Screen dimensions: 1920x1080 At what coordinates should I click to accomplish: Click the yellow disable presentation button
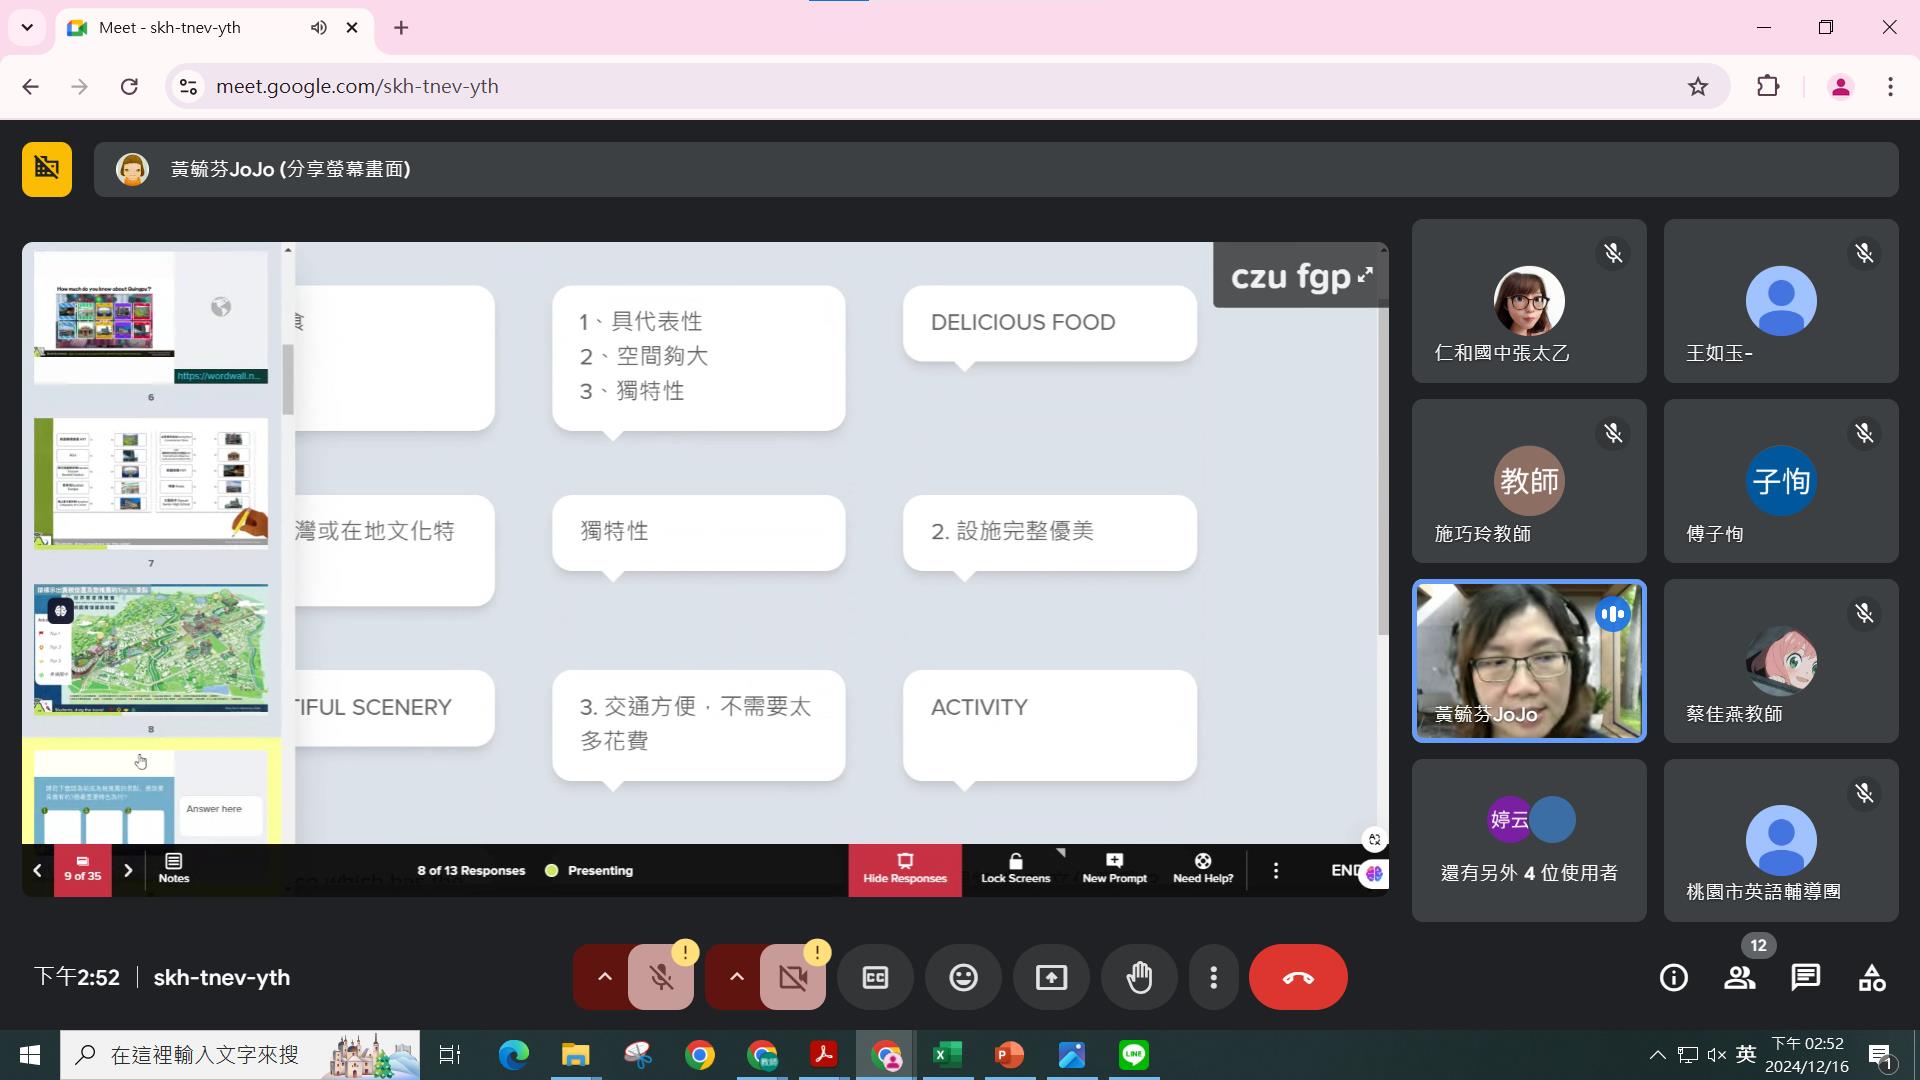coord(47,169)
